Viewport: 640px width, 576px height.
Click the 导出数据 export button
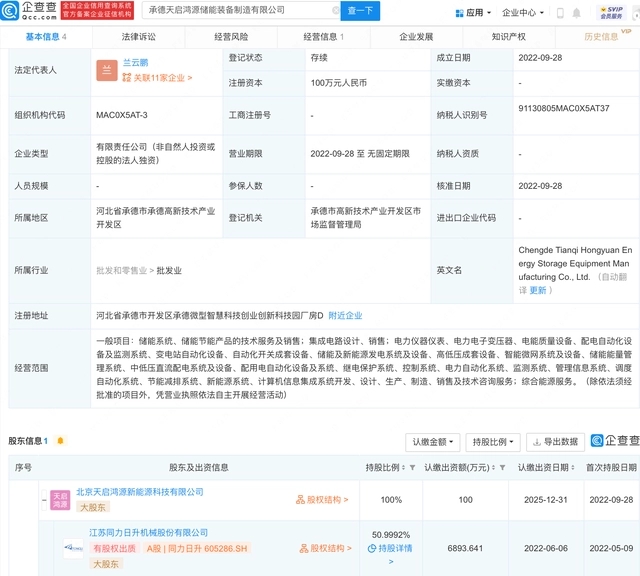point(554,441)
